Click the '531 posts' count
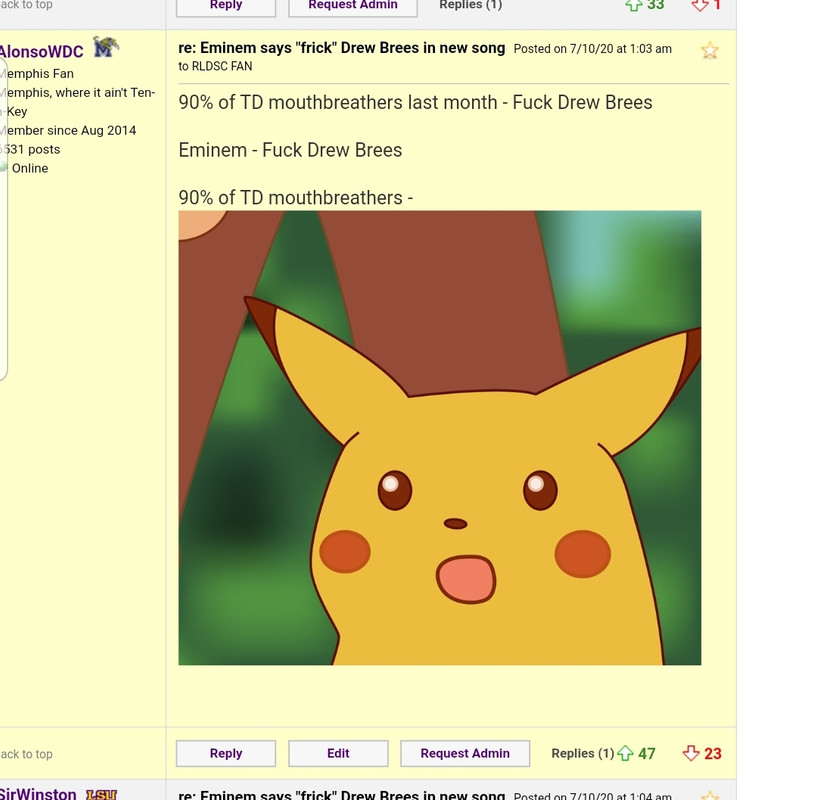This screenshot has height=800, width=817. 30,149
